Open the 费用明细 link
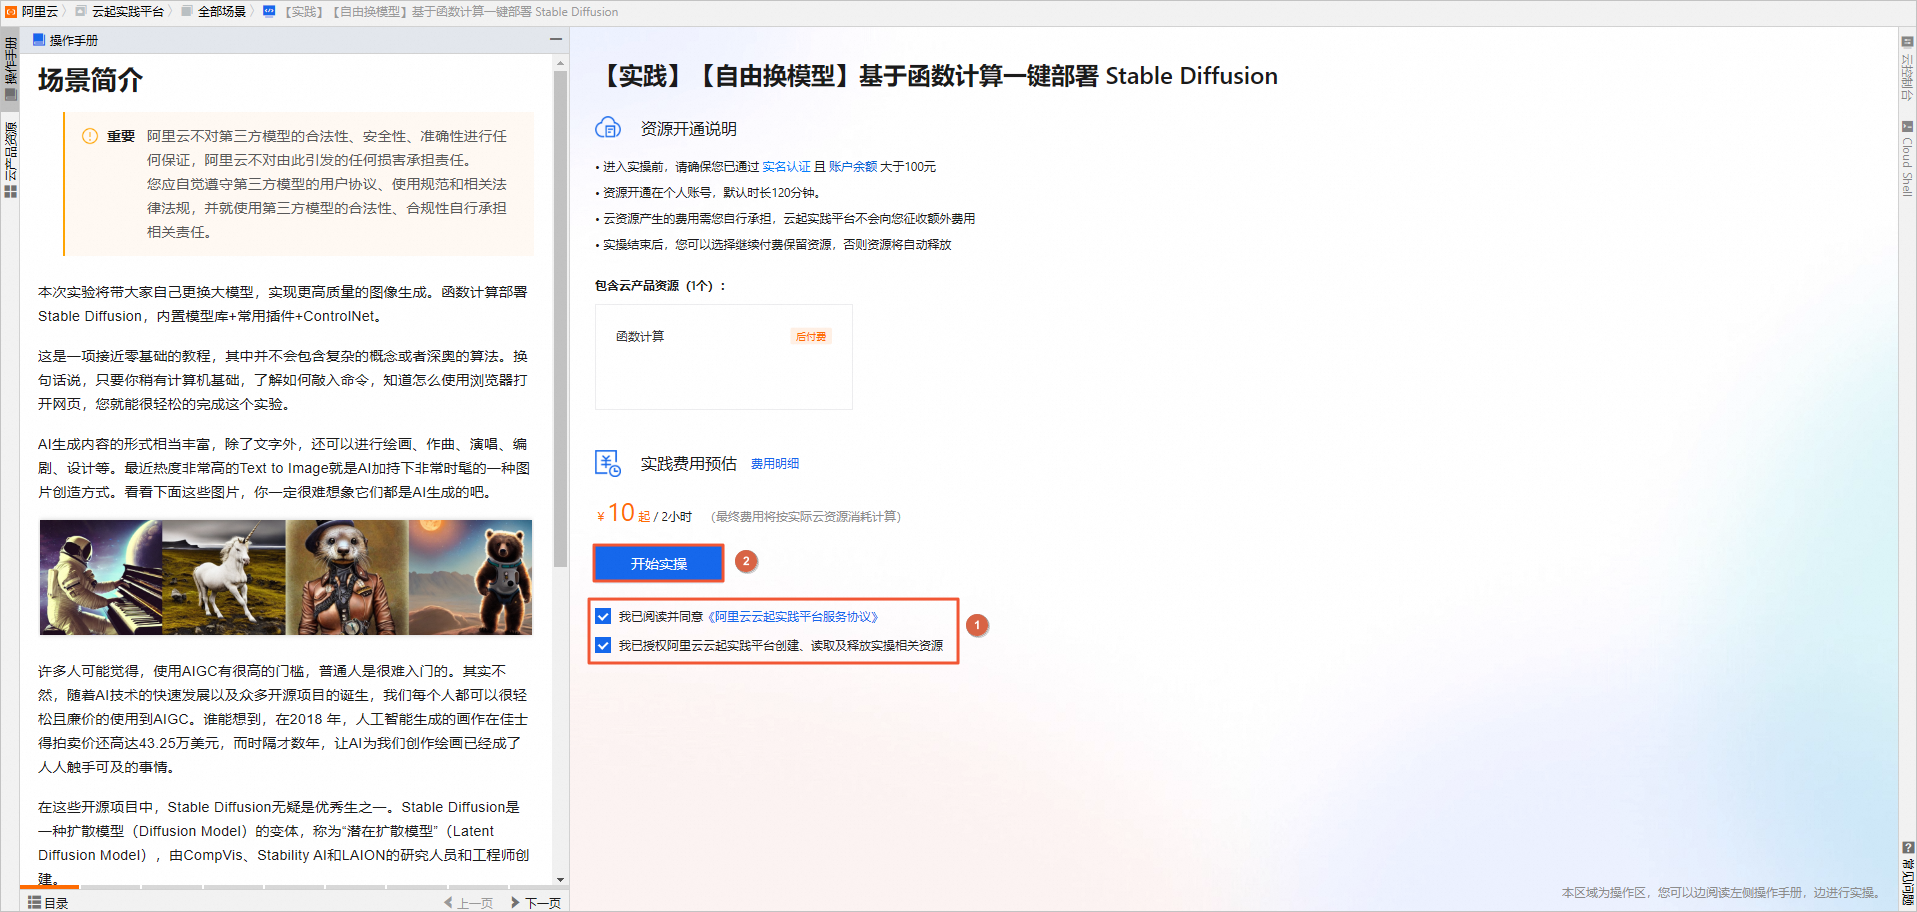The image size is (1917, 912). pyautogui.click(x=775, y=464)
